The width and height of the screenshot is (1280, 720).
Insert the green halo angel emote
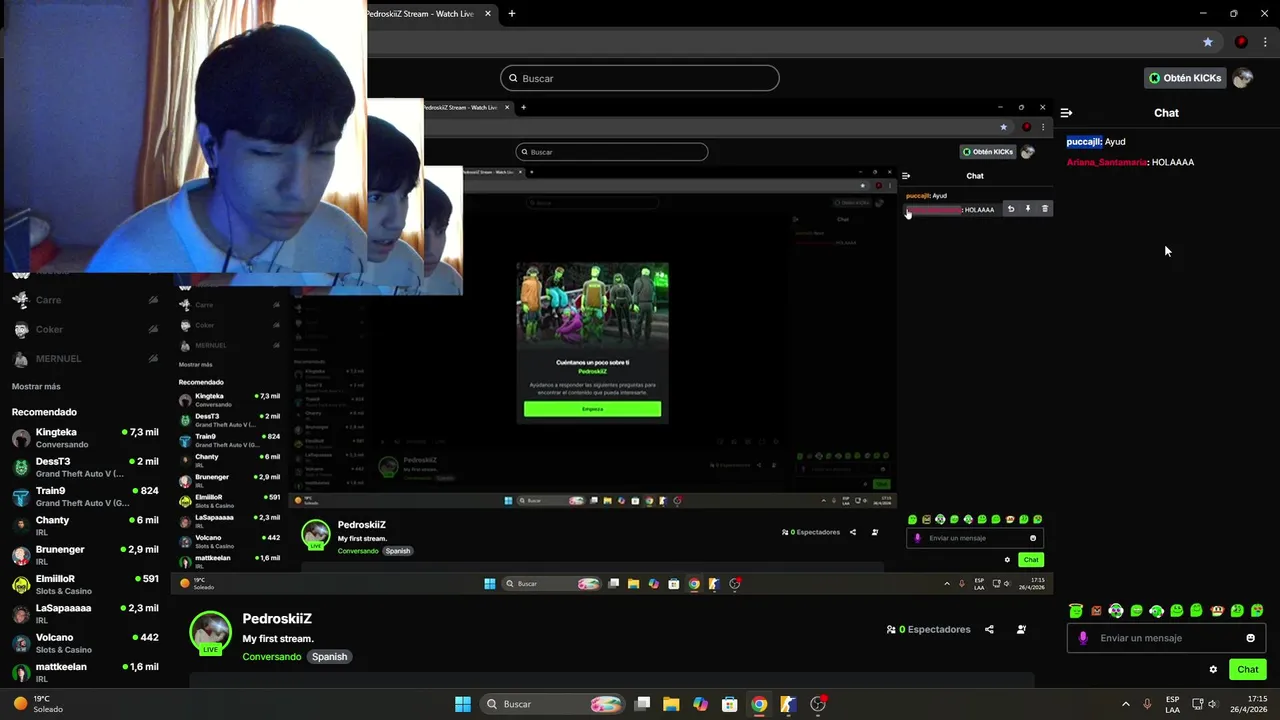[x=1076, y=610]
